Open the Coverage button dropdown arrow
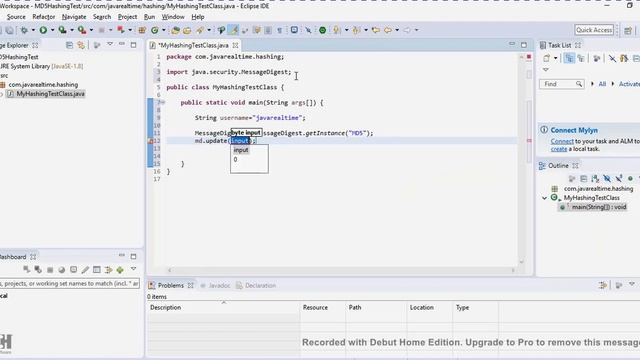Image resolution: width=640 pixels, height=360 pixels. (71, 30)
